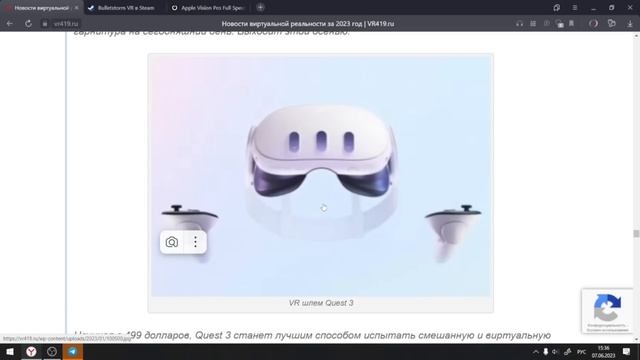Open Telegram from the taskbar
640x360 pixels.
72,351
